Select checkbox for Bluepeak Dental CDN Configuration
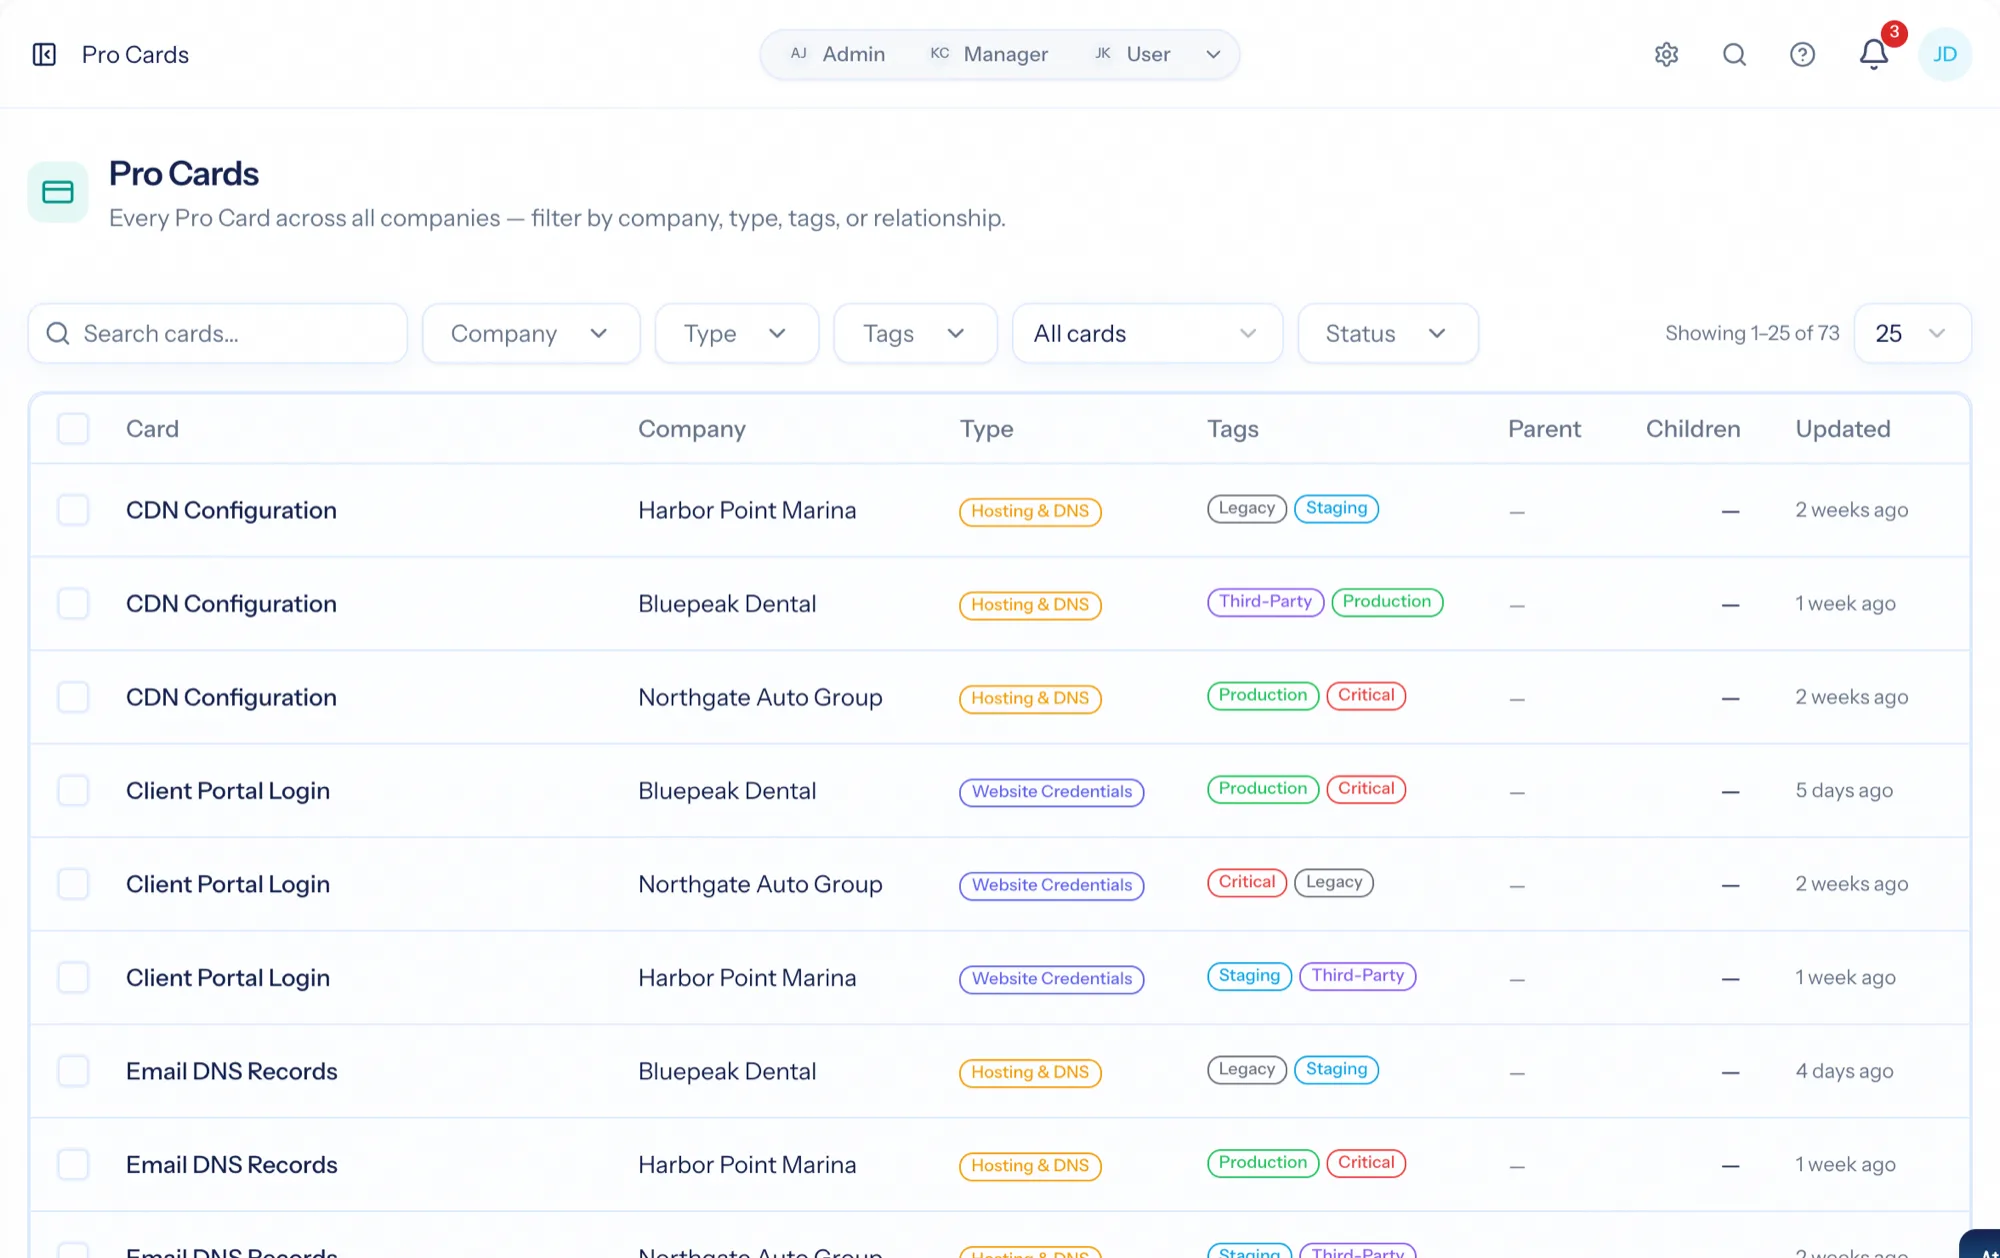2000x1258 pixels. (73, 604)
